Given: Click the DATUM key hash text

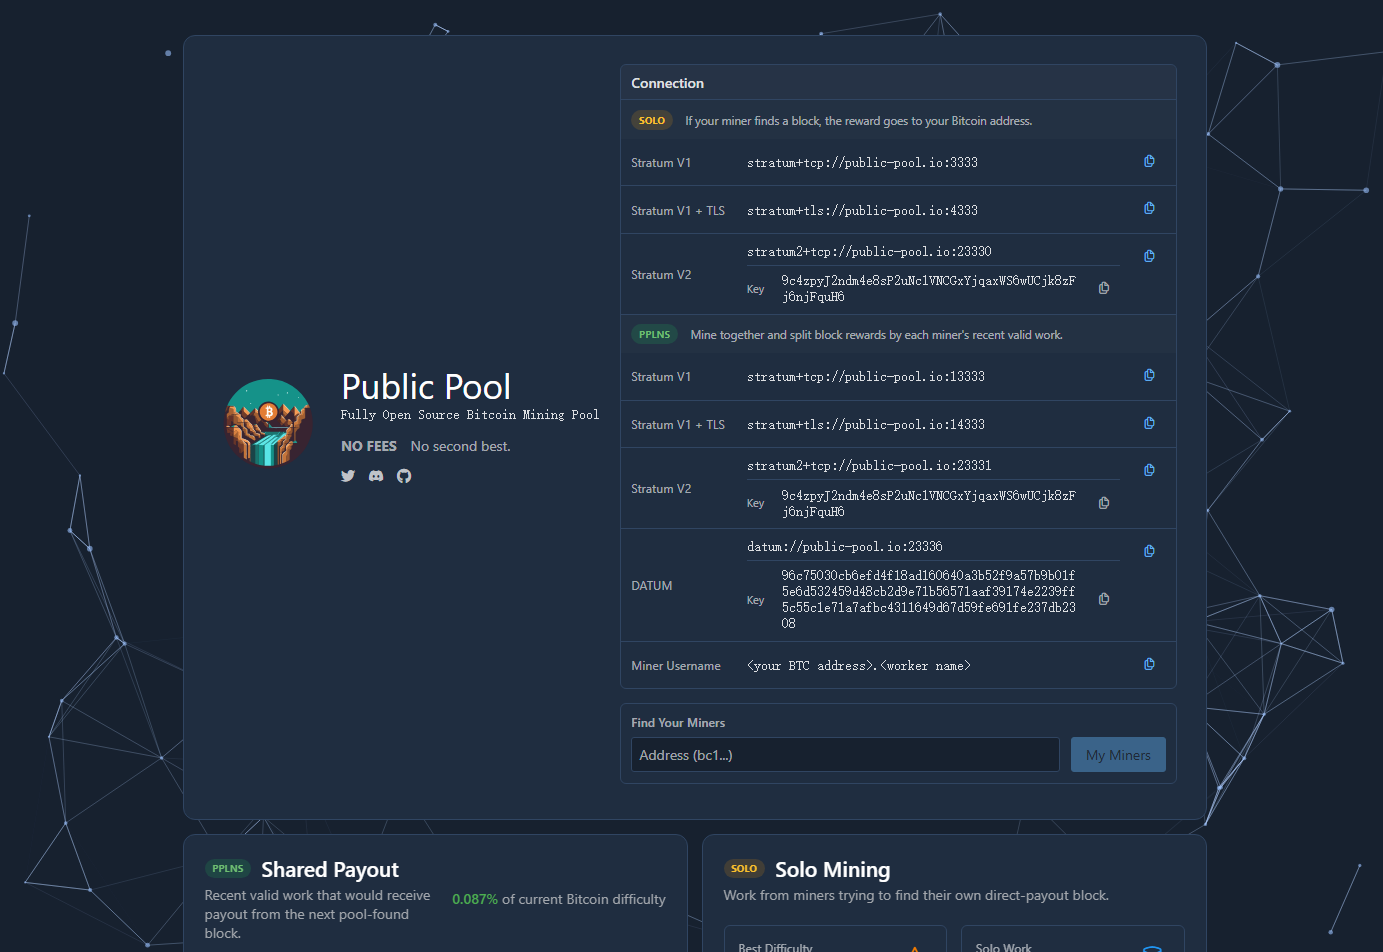Looking at the screenshot, I should point(928,599).
